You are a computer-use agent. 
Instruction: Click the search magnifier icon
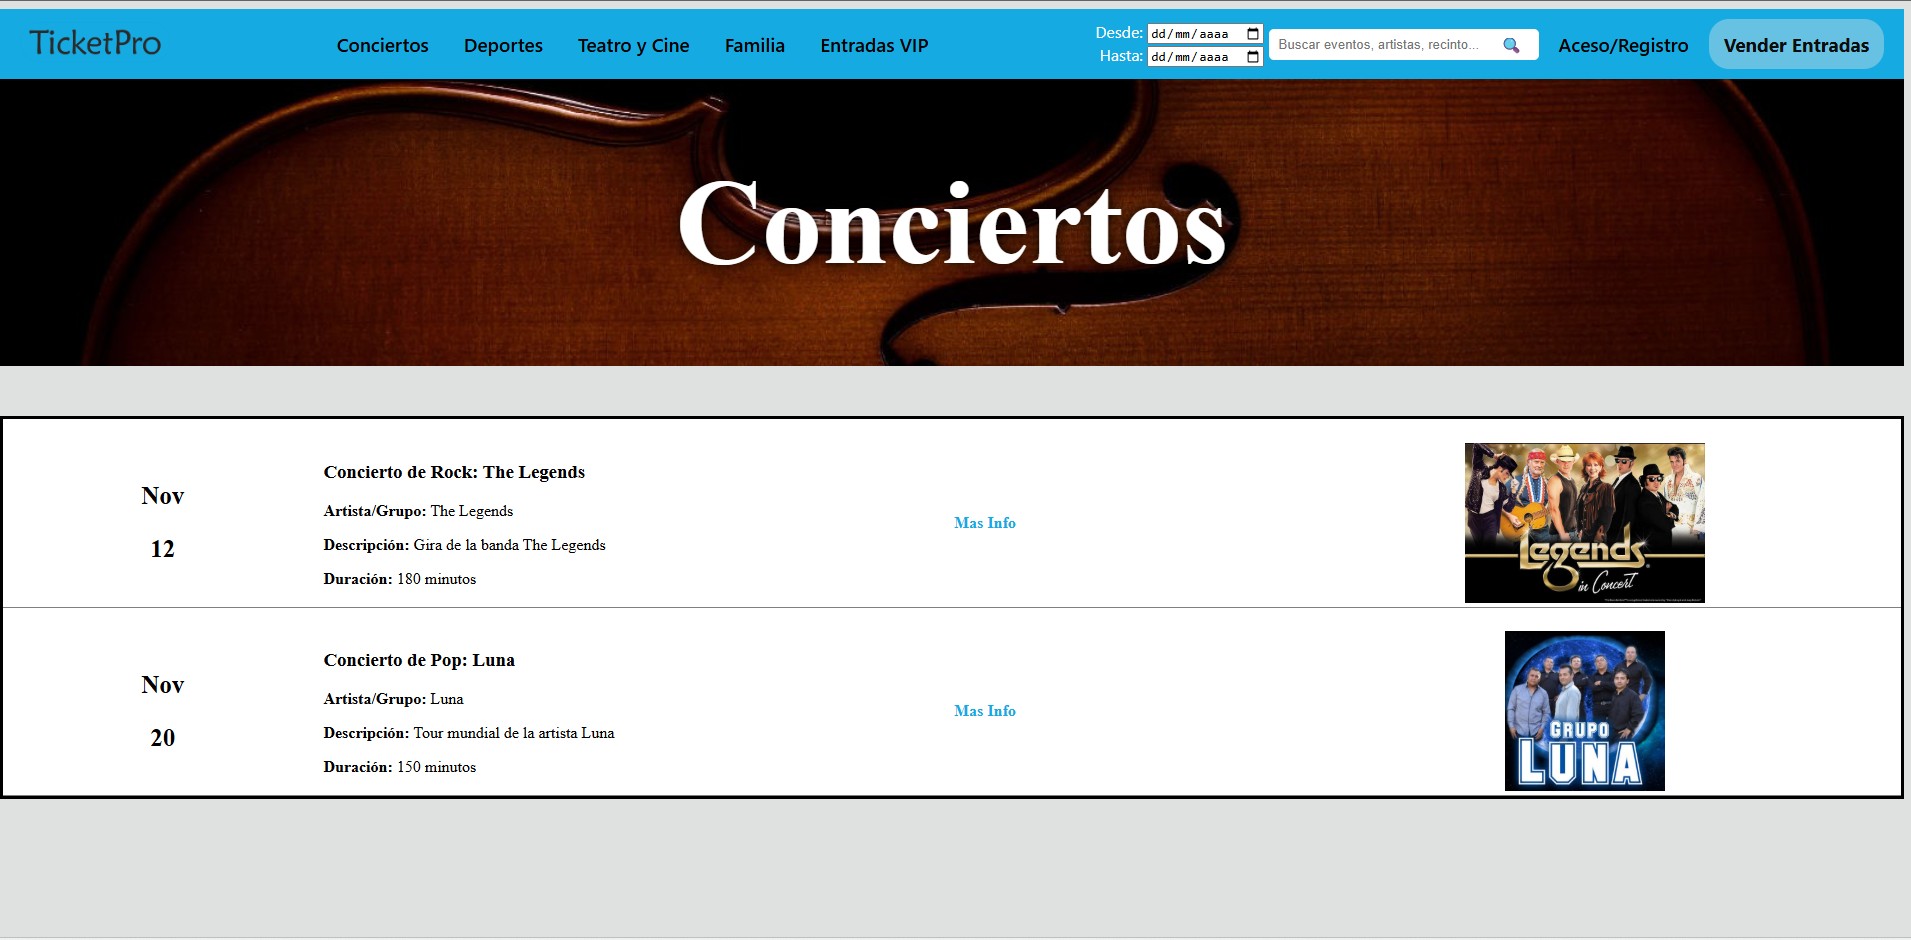1511,45
